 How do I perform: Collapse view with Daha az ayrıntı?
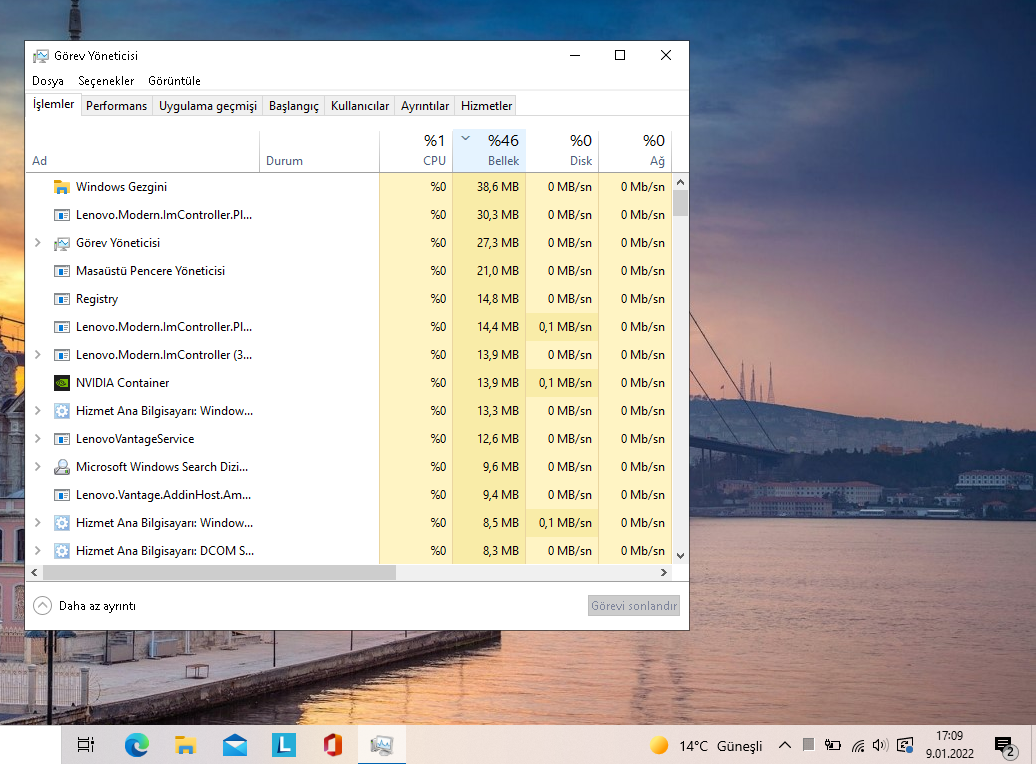(85, 605)
